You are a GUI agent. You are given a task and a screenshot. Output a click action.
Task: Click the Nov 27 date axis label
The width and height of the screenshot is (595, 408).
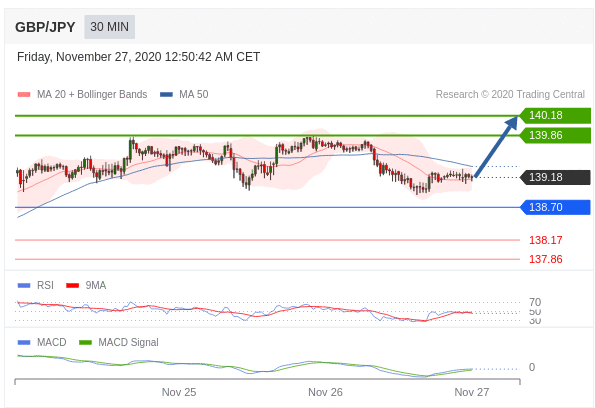point(472,392)
